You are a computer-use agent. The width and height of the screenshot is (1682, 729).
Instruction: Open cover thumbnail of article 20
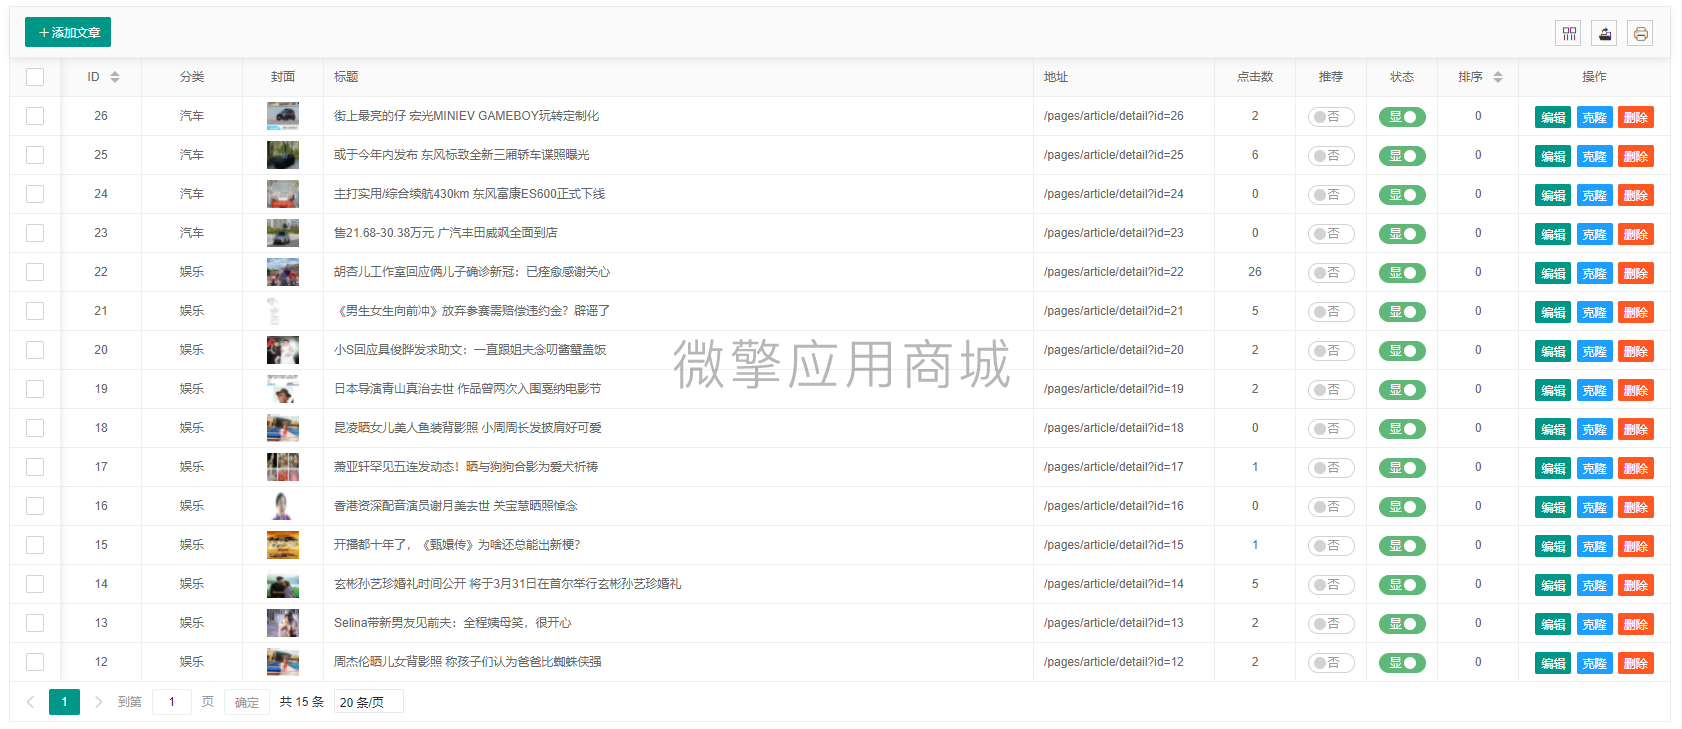[x=283, y=350]
